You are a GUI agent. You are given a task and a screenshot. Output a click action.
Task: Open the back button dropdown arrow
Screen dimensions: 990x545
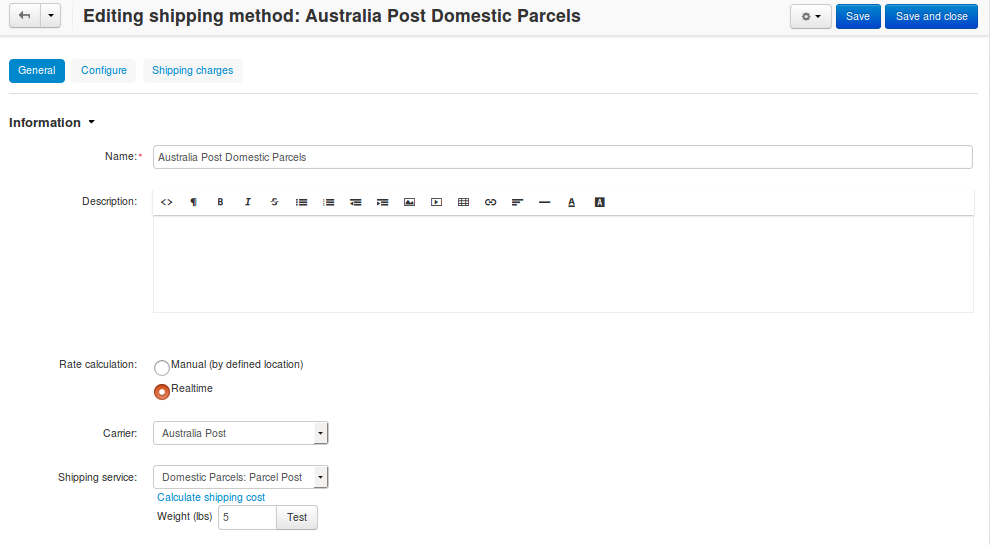coord(51,16)
